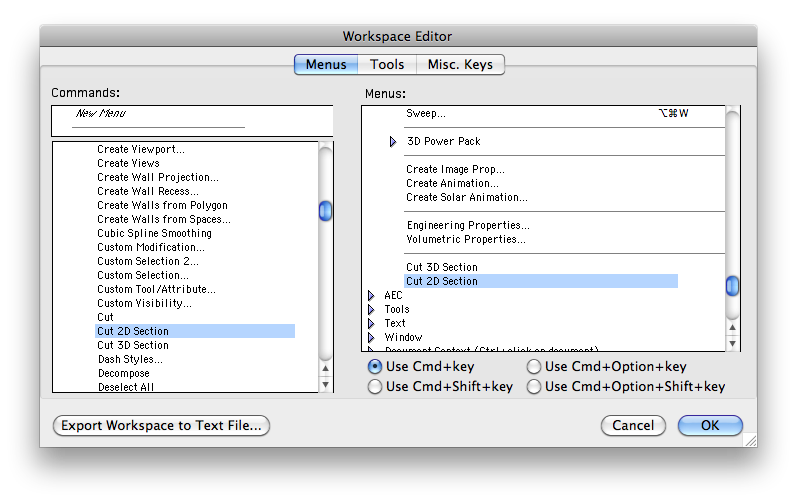Image resolution: width=797 pixels, height=502 pixels.
Task: Expand the 3D Power Pack submenu
Action: tap(393, 142)
